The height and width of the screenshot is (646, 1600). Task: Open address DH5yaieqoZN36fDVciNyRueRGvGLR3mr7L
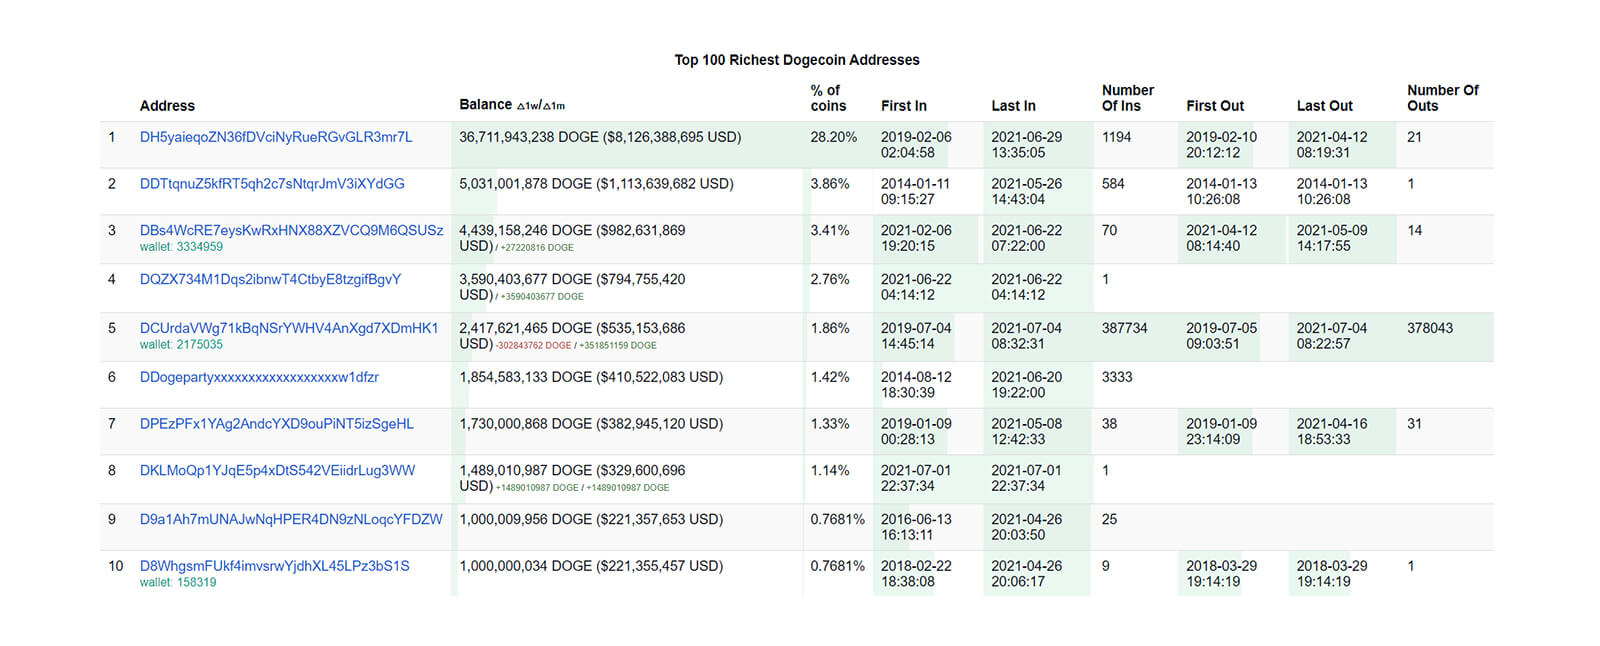276,137
